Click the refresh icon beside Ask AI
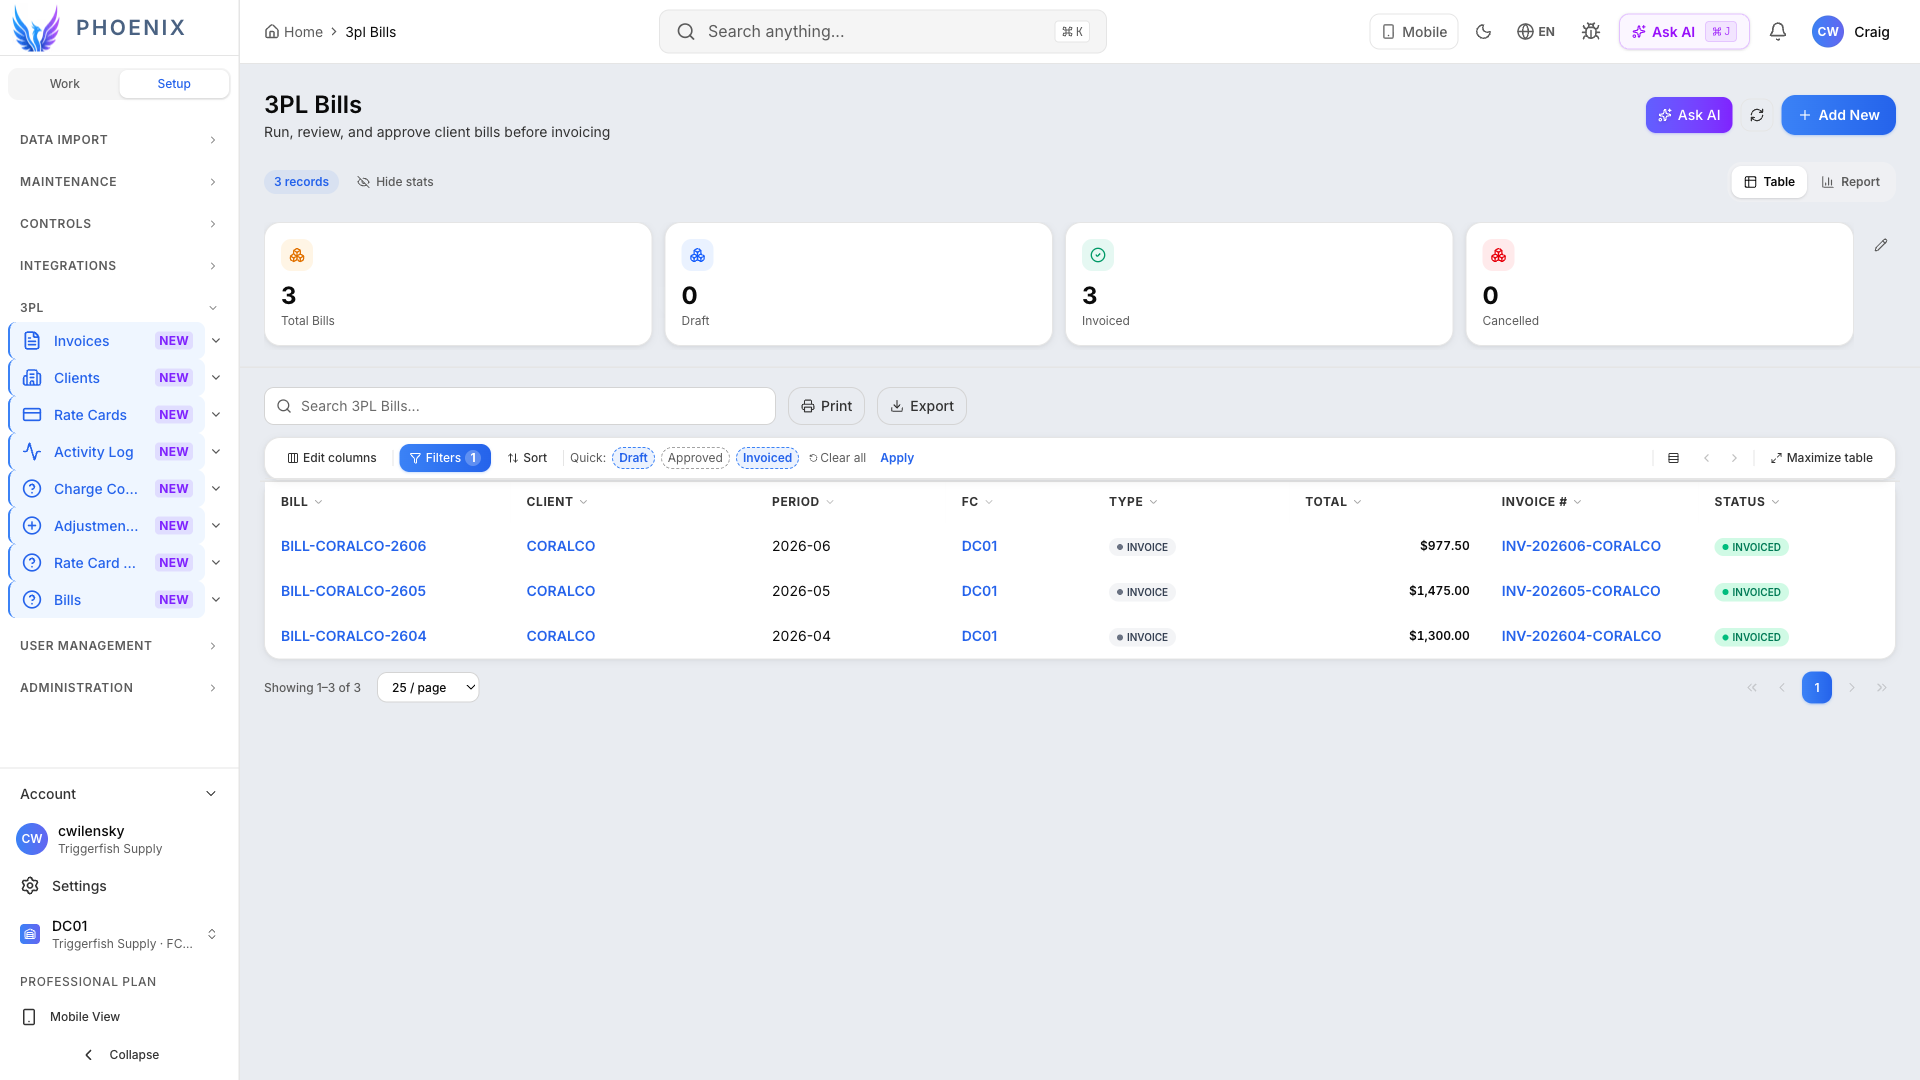The image size is (1920, 1080). pos(1757,115)
